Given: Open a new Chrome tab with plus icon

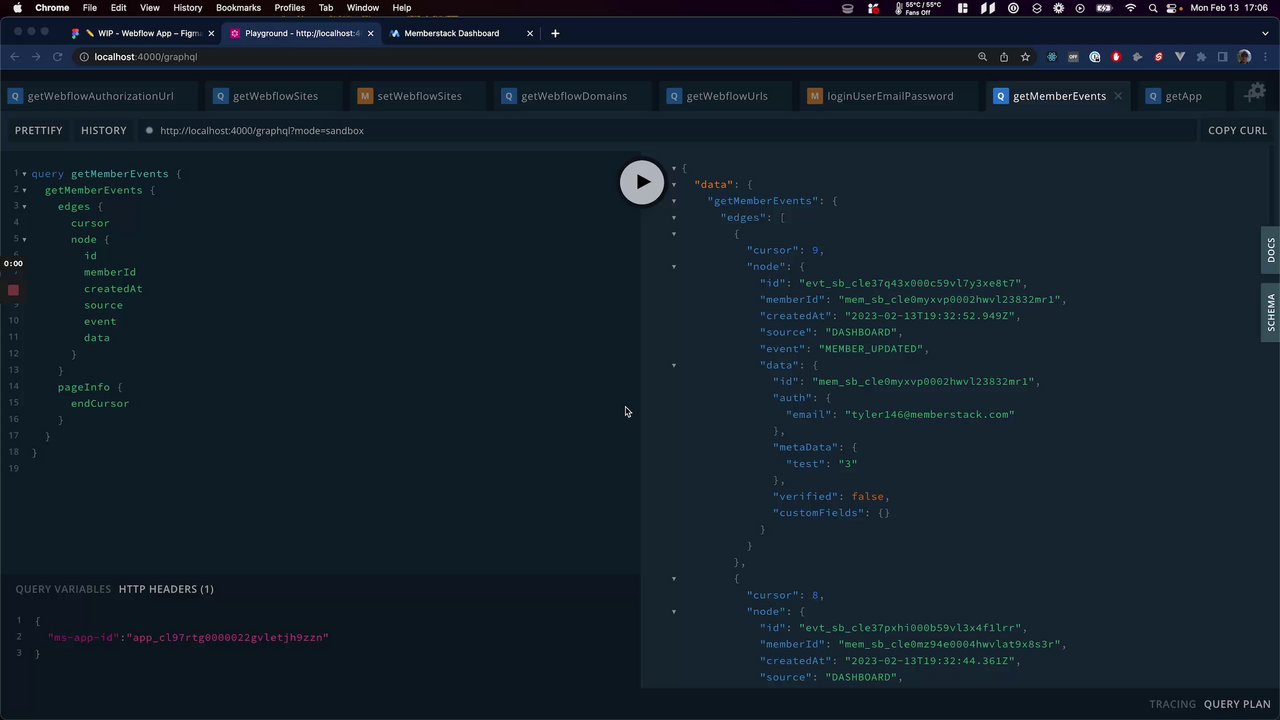Looking at the screenshot, I should pyautogui.click(x=555, y=33).
